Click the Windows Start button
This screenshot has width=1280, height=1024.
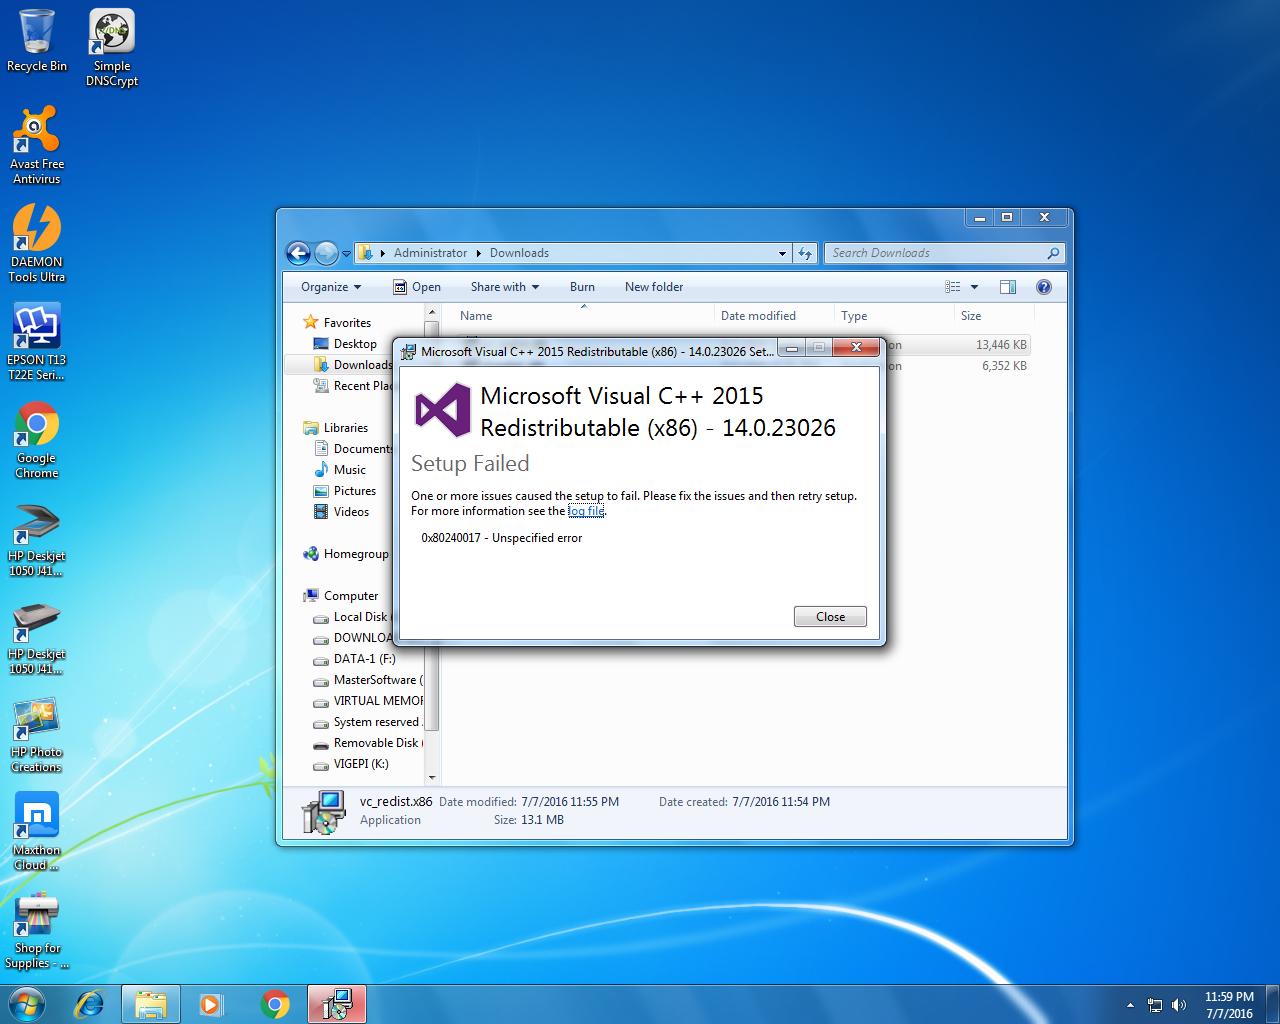27,1004
